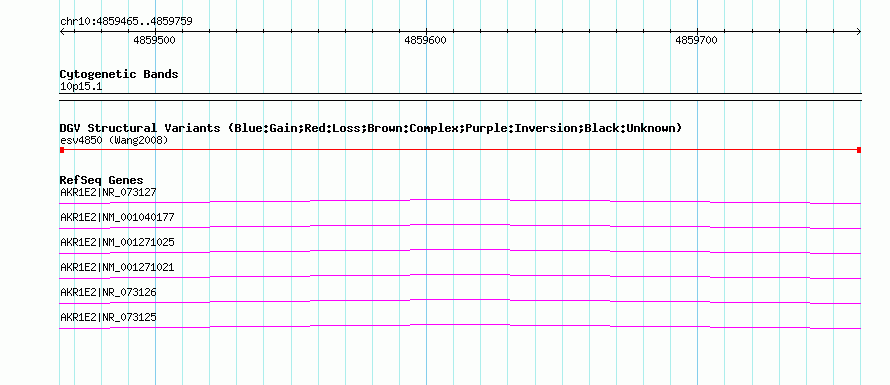The height and width of the screenshot is (385, 890).
Task: Click the black cytogenetic band 10p15.1 bar
Action: (460, 97)
